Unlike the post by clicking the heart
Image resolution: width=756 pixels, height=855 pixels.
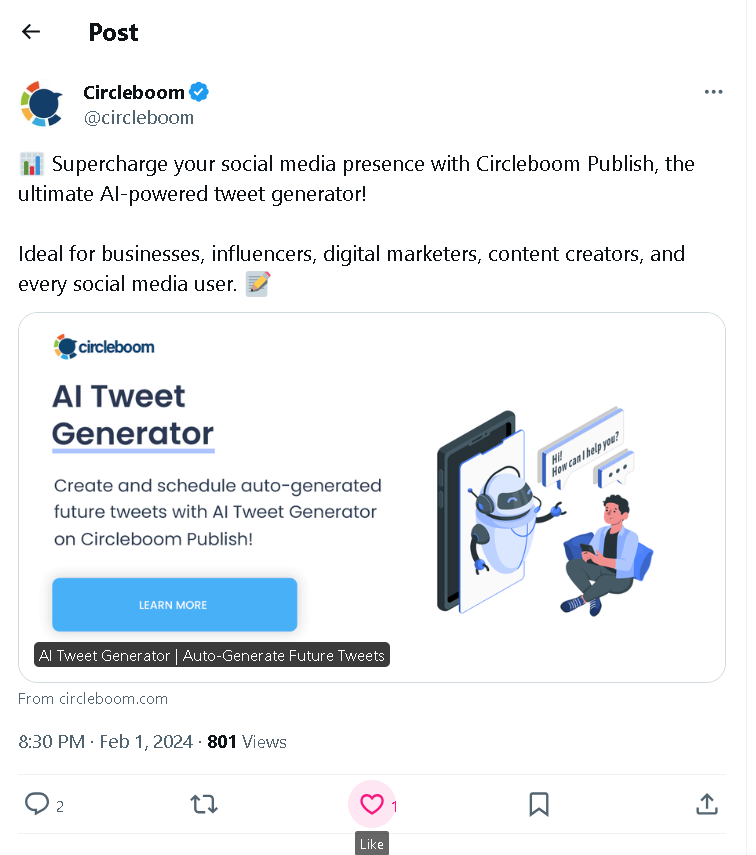371,804
